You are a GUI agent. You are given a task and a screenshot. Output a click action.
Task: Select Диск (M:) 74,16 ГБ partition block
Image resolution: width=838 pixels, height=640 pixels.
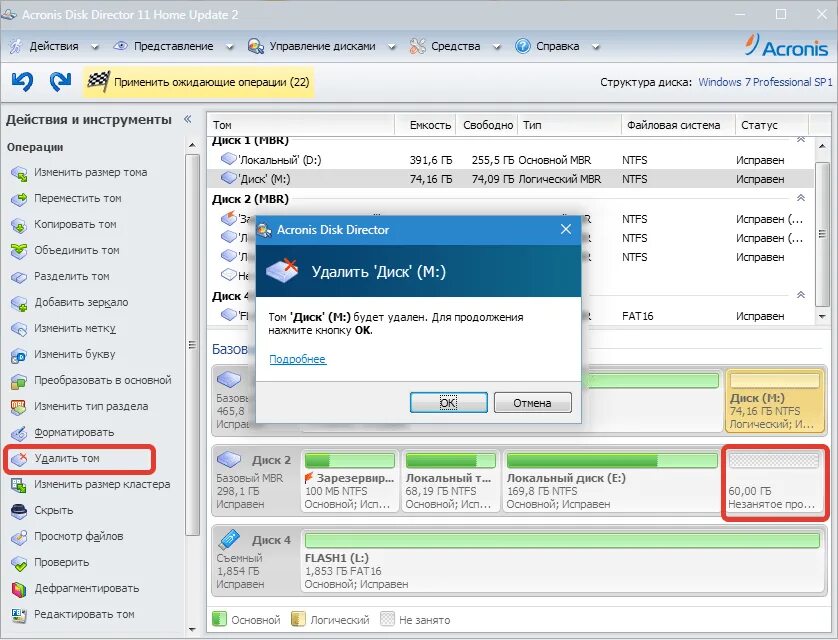pos(774,401)
